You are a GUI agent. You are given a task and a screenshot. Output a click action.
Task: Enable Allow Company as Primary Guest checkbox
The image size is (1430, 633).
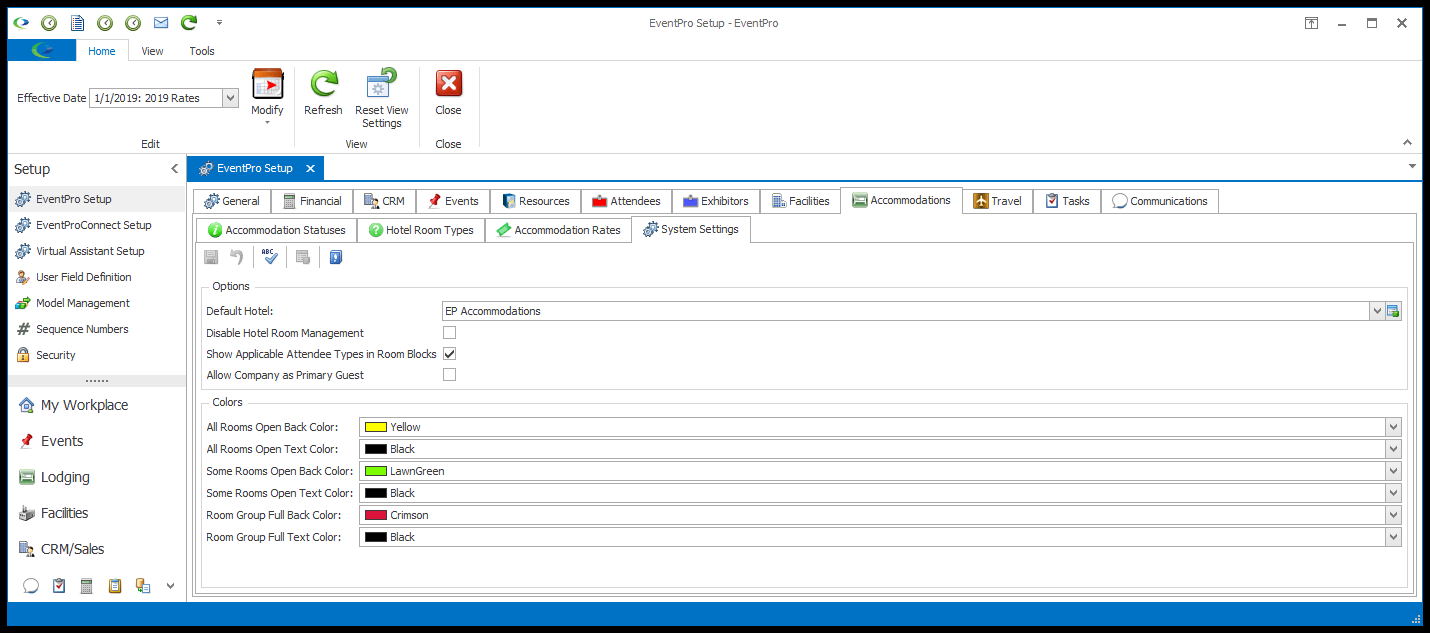450,375
